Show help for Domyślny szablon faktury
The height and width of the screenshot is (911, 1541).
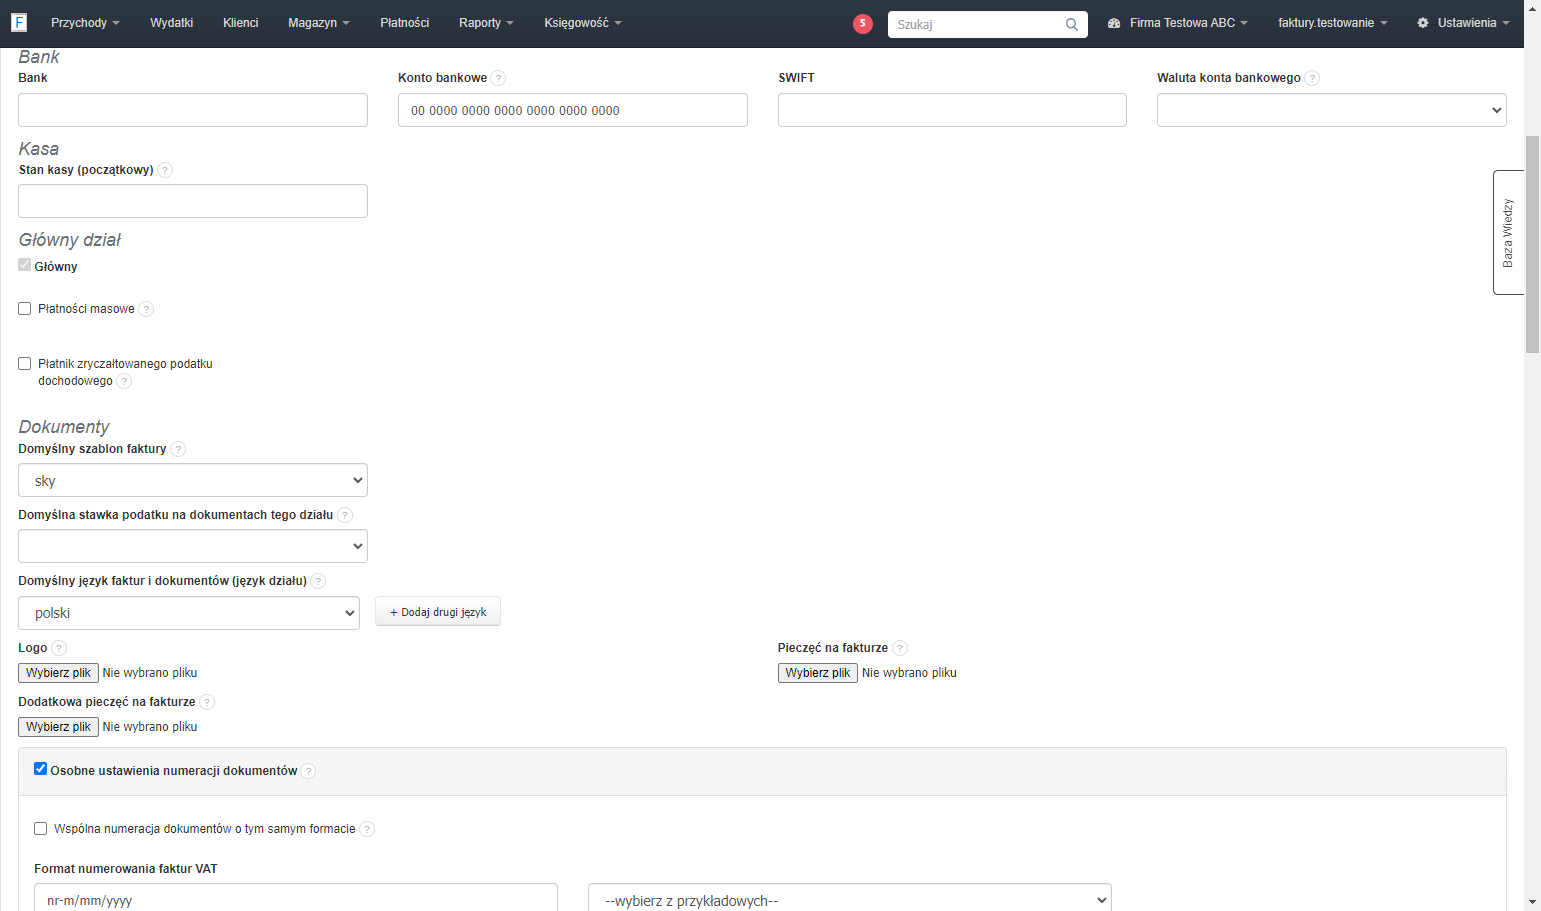[178, 449]
